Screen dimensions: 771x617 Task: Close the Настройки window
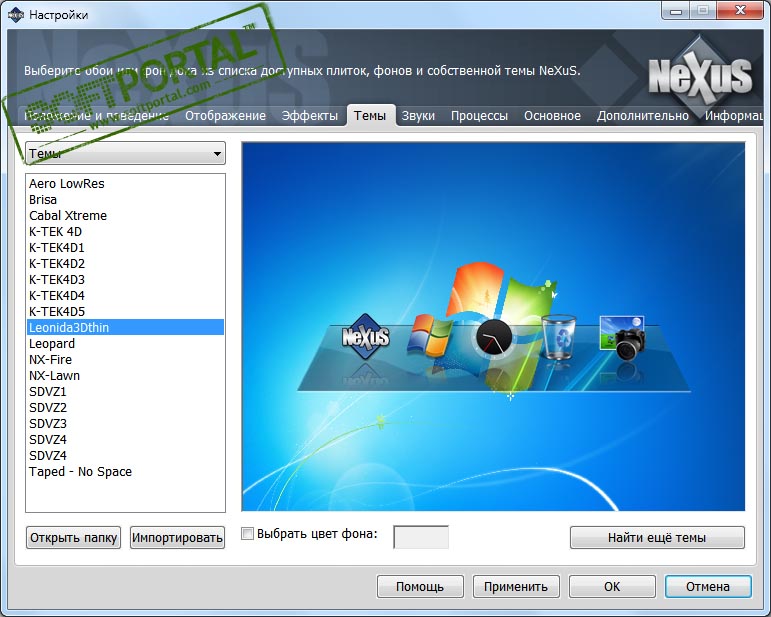pyautogui.click(x=741, y=10)
